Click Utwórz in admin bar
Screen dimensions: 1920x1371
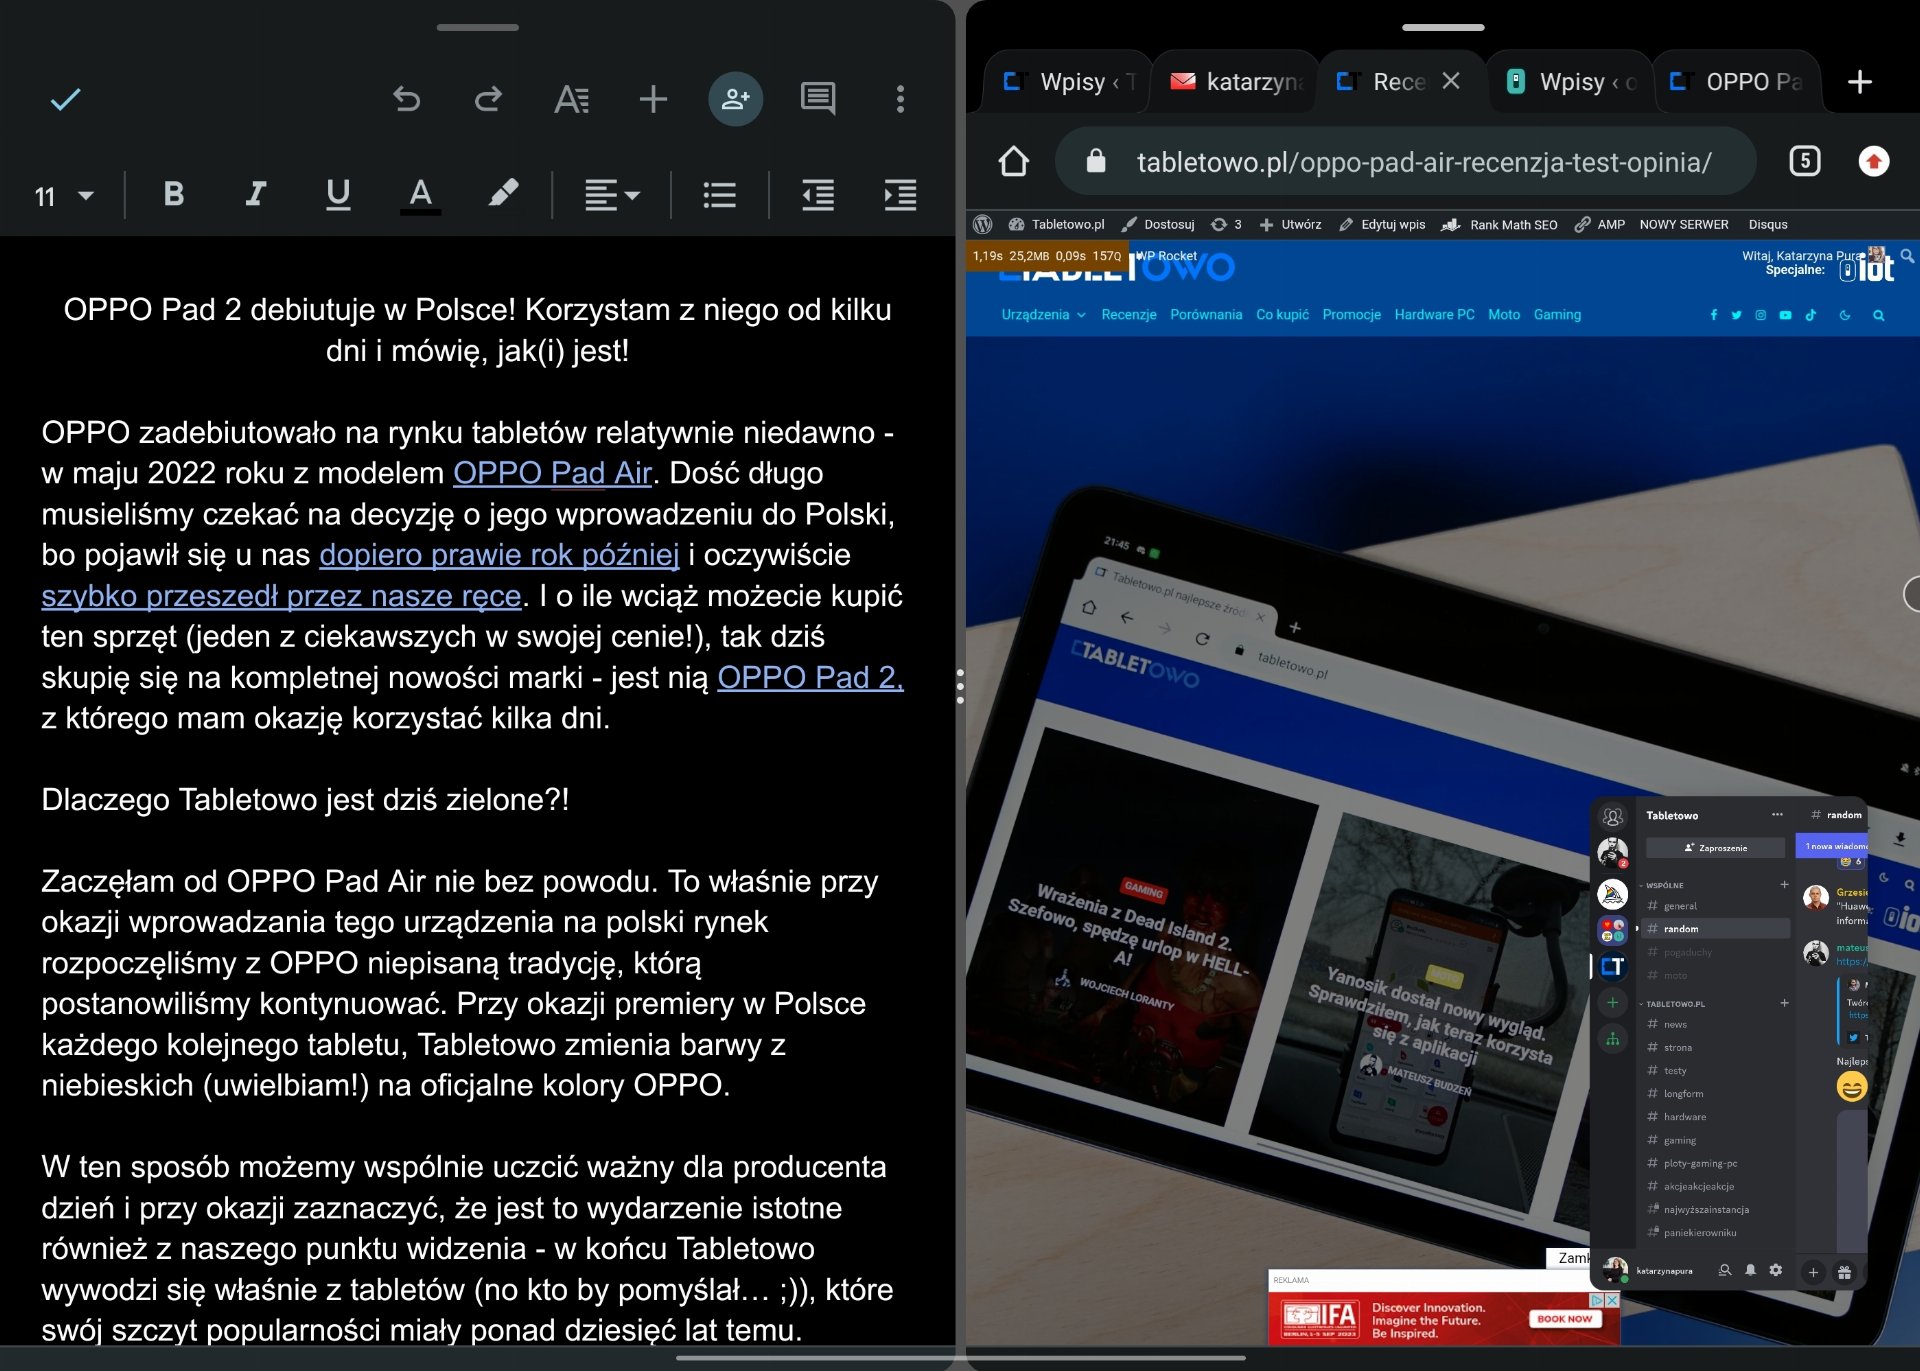tap(1290, 225)
